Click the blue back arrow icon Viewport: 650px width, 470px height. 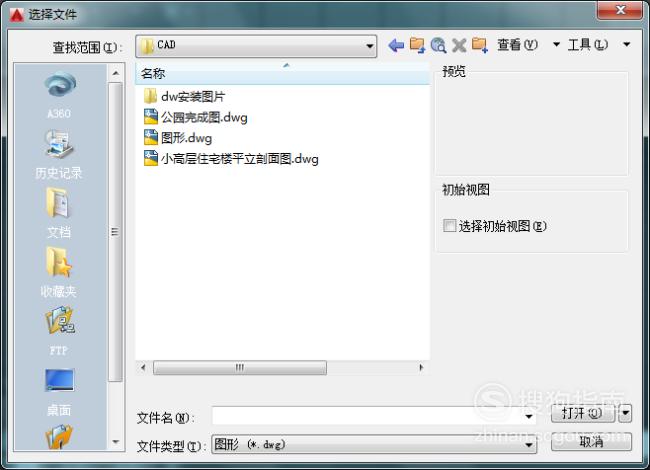tap(396, 45)
